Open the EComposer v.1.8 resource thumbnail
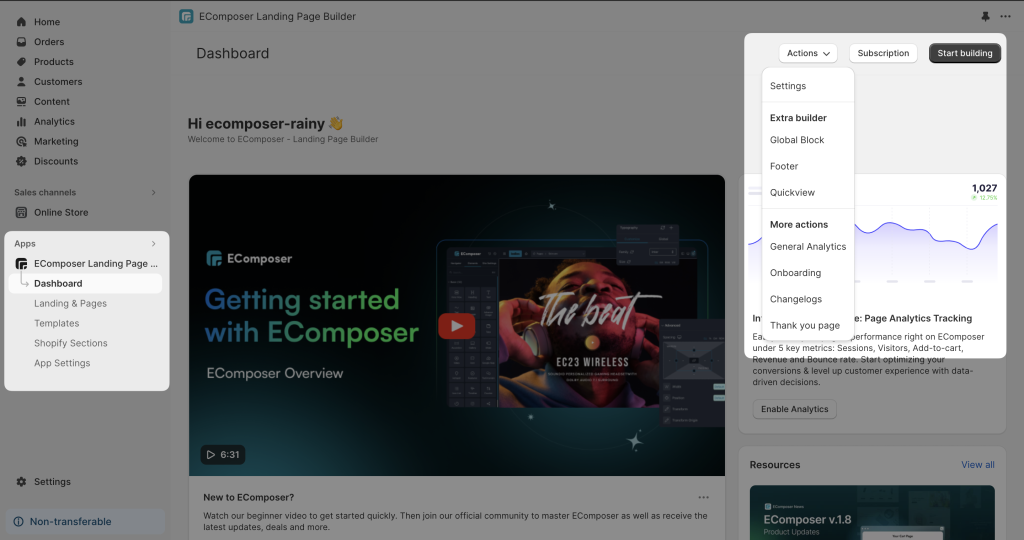Screen dimensions: 1024x540 (x=872, y=513)
